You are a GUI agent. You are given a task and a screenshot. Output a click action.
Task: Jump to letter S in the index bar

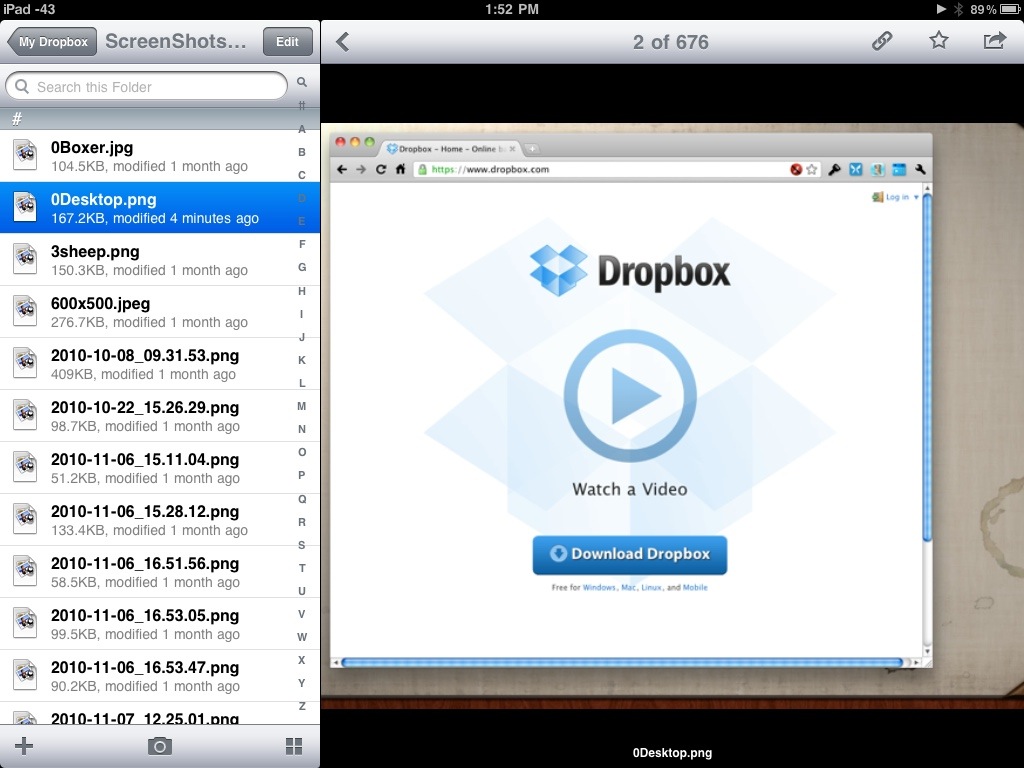click(302, 545)
